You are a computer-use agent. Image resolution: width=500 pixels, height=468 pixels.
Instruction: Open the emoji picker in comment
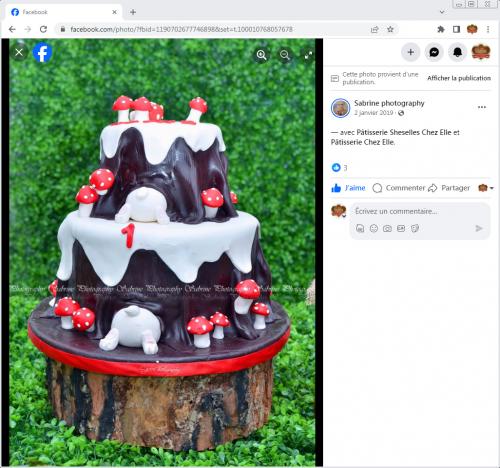[374, 228]
